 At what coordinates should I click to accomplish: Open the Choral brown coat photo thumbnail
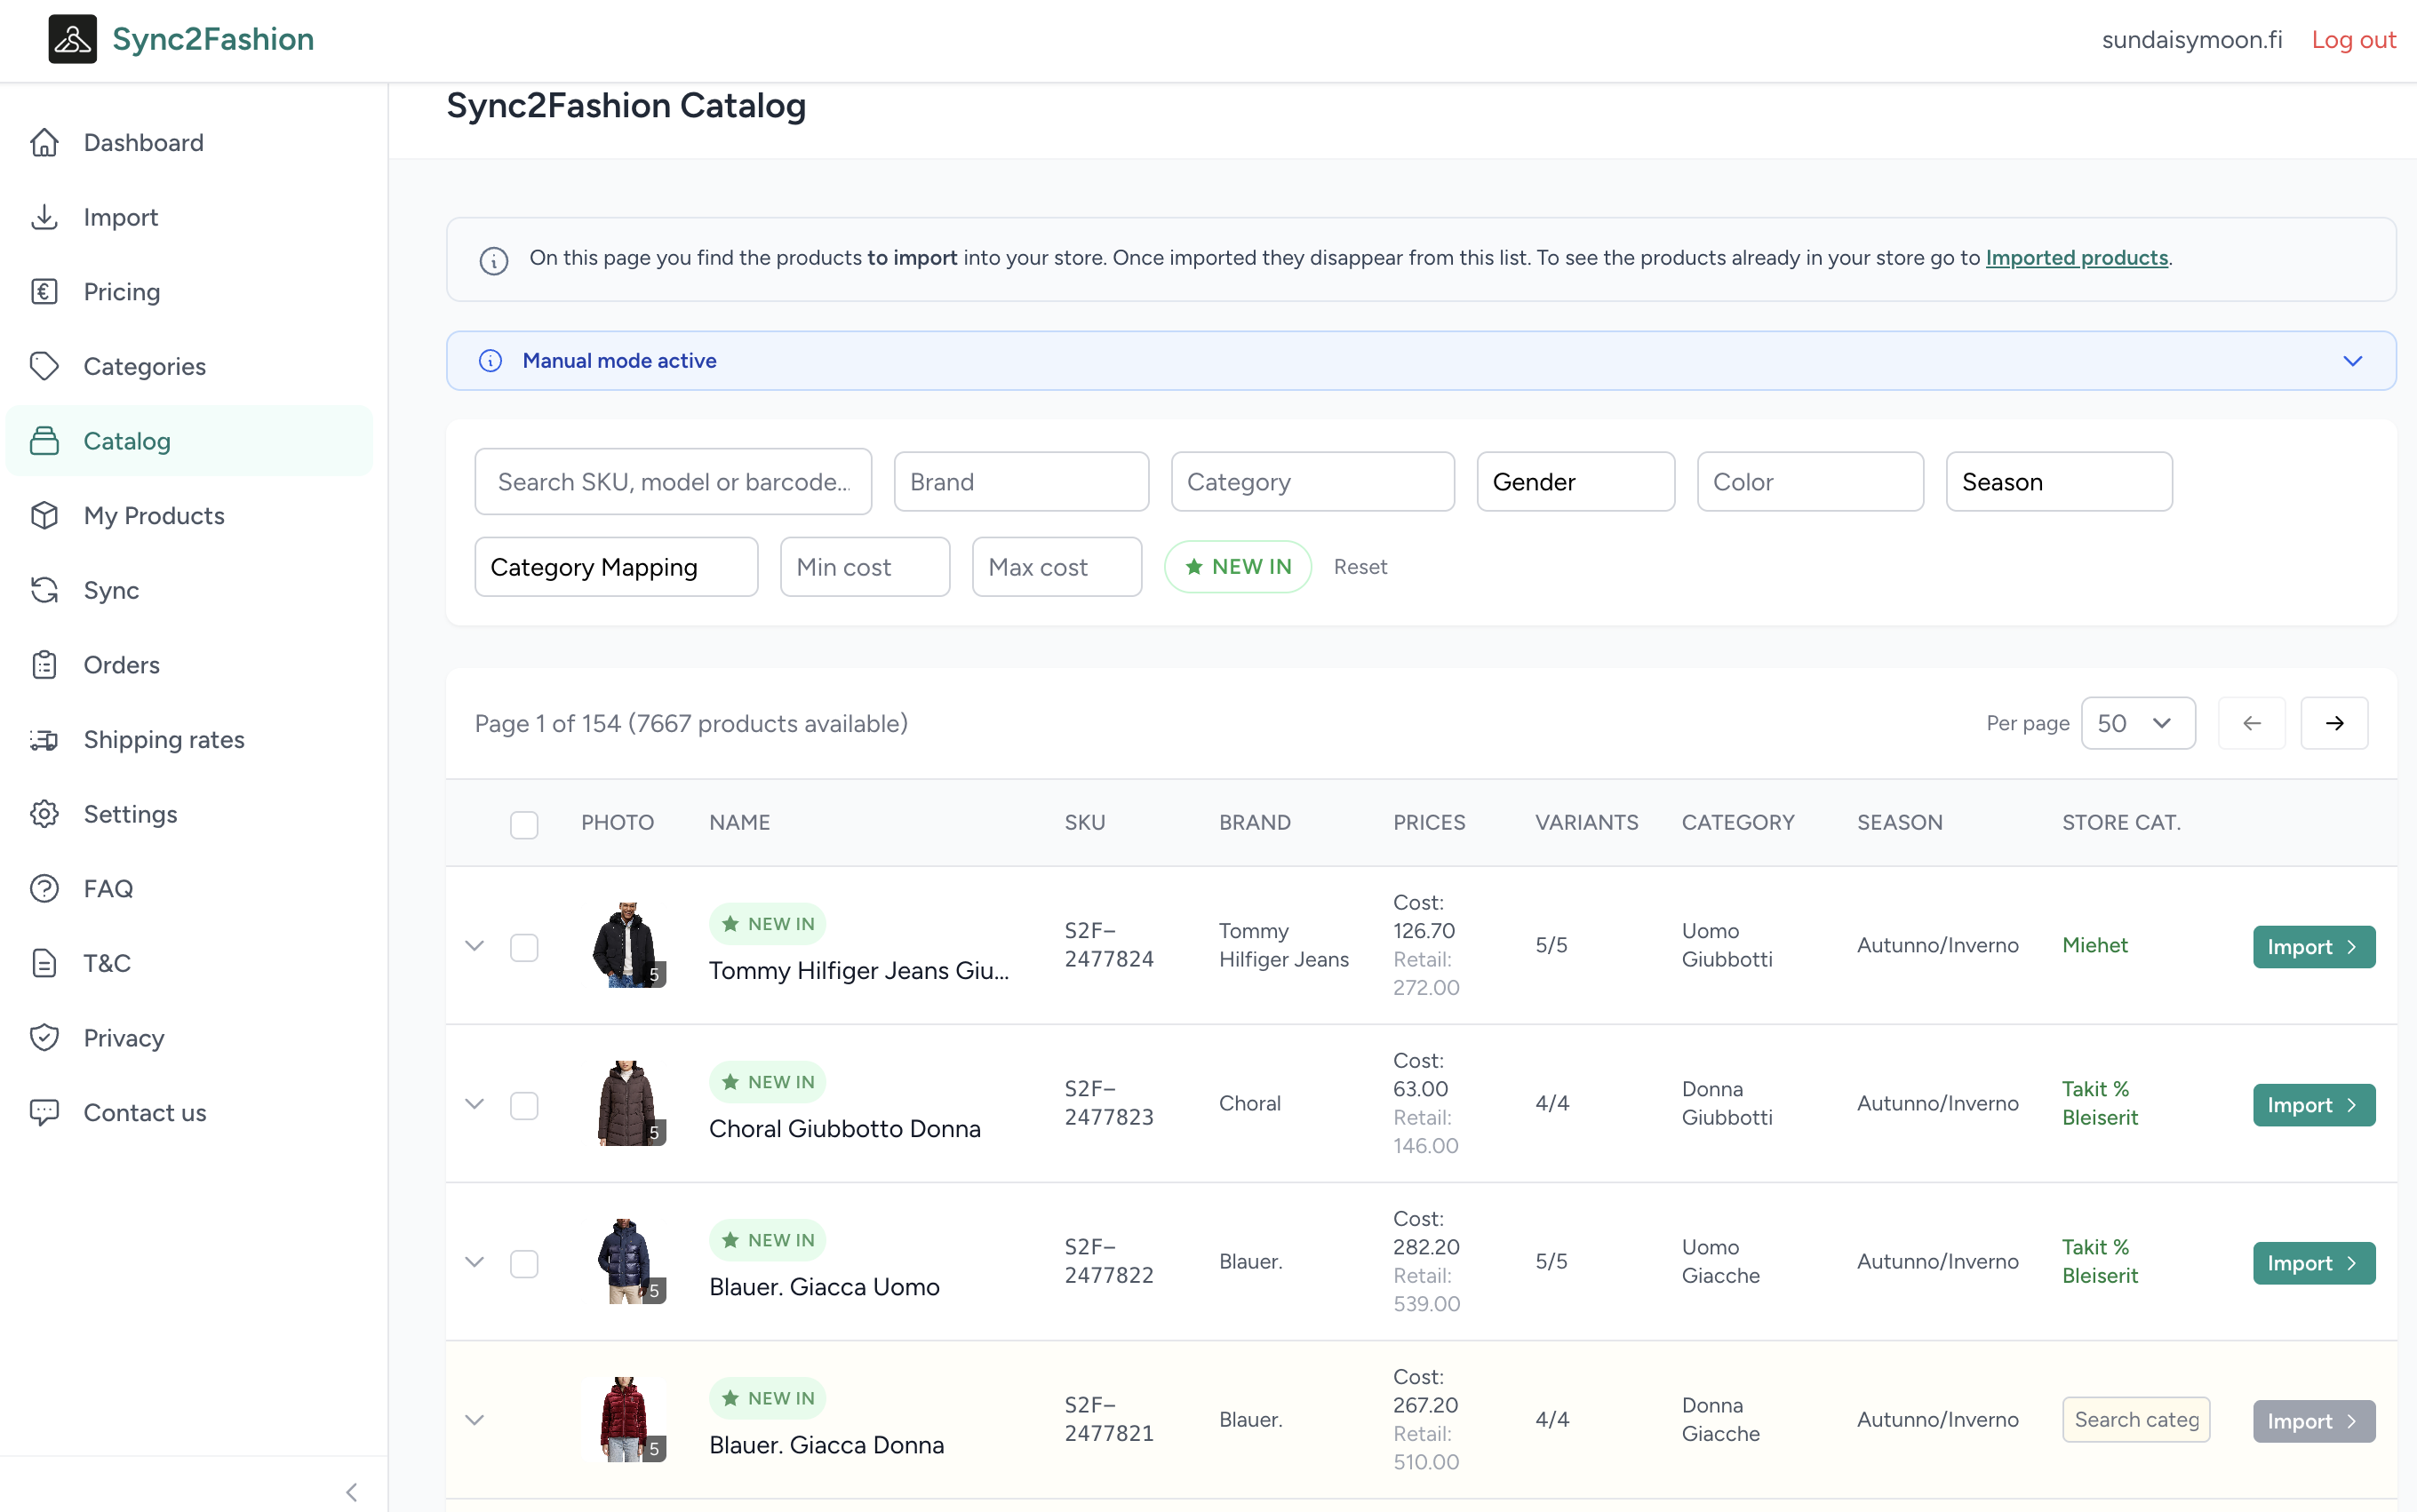coord(626,1103)
